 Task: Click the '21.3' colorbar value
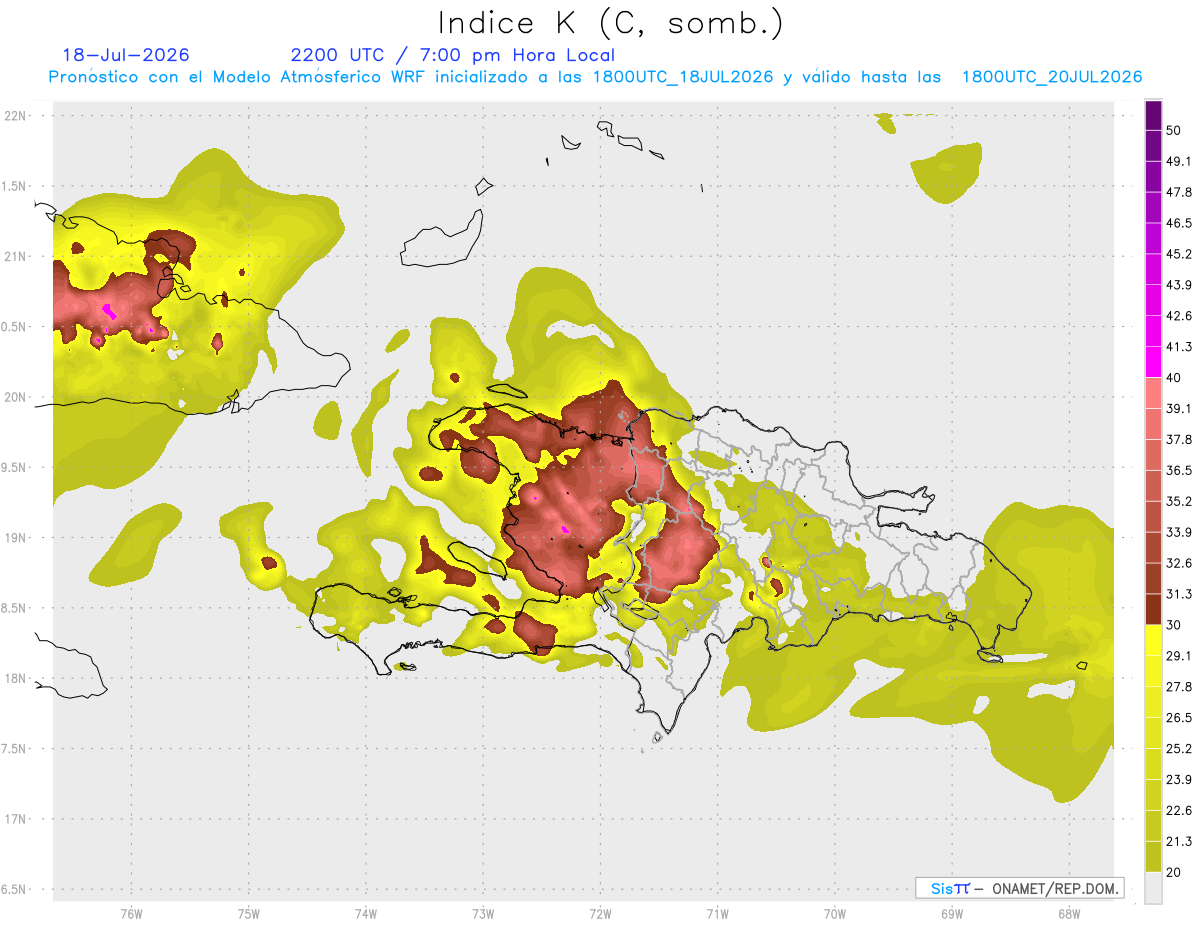pos(1179,842)
